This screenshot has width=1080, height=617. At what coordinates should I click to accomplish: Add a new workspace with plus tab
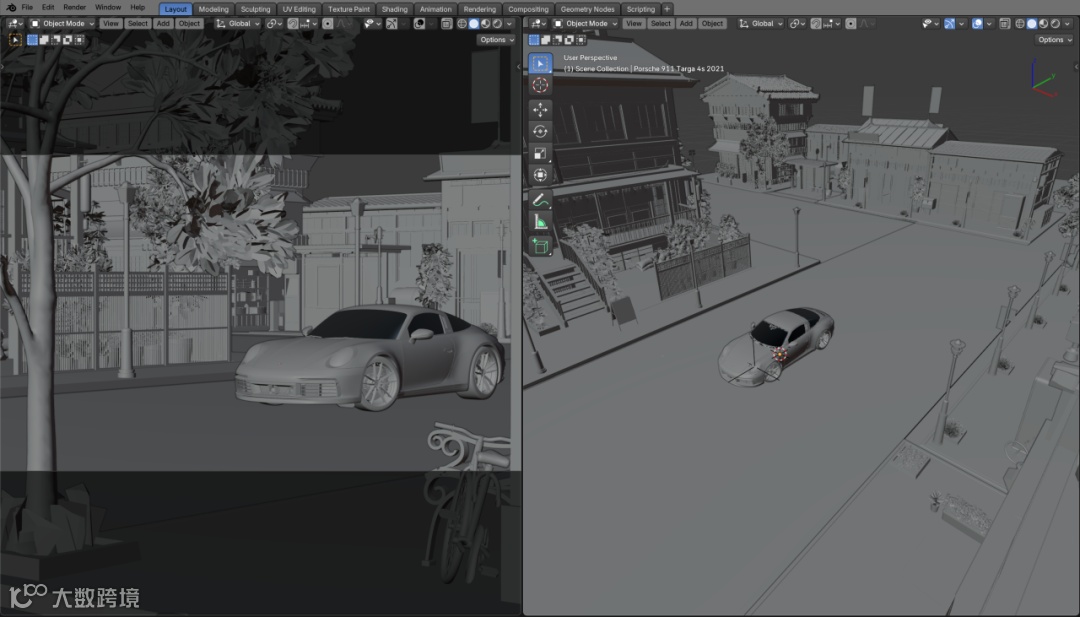tap(667, 9)
